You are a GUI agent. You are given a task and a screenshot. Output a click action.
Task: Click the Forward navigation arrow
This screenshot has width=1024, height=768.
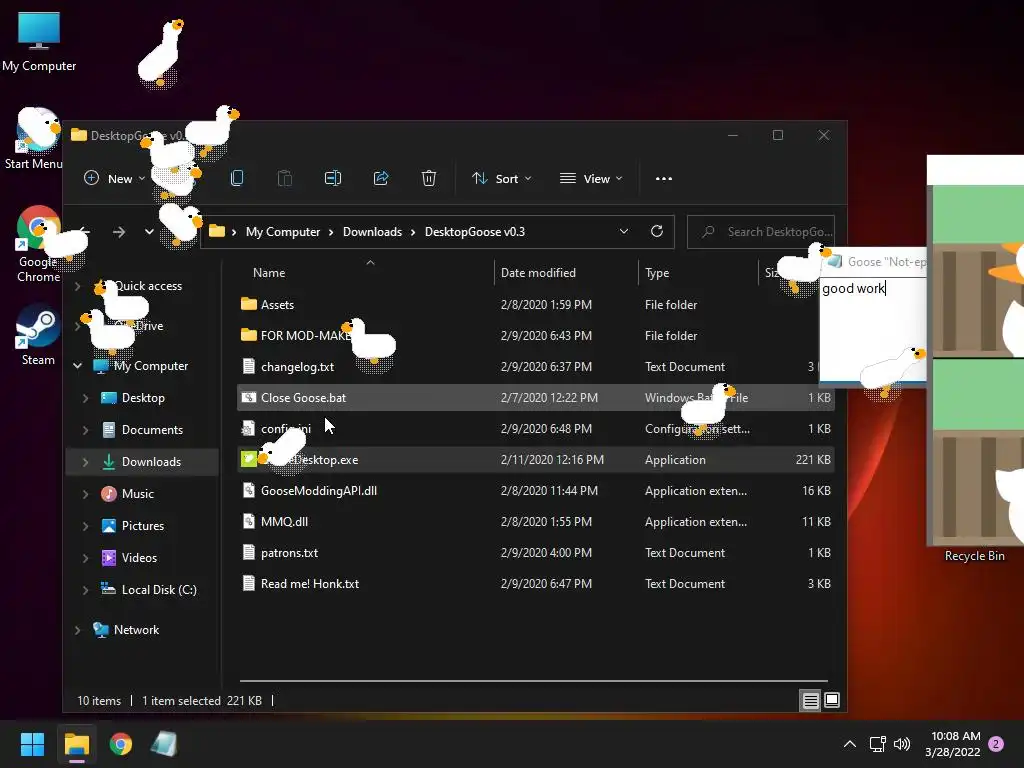pyautogui.click(x=119, y=232)
